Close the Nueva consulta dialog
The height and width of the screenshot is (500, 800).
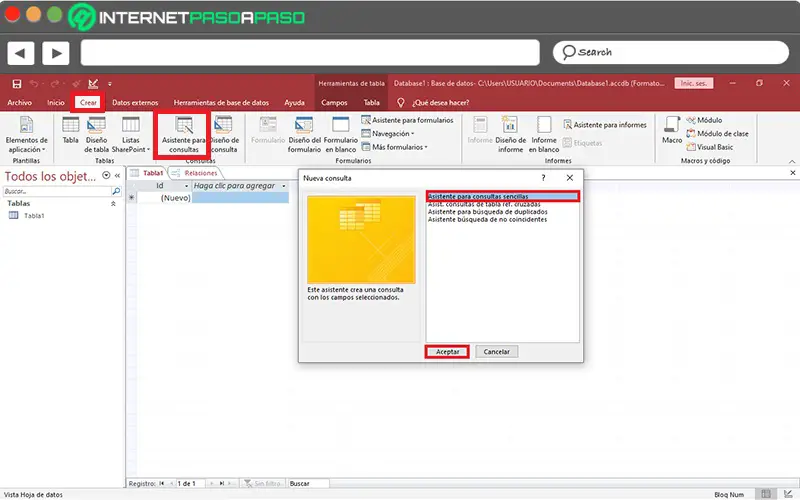point(569,178)
